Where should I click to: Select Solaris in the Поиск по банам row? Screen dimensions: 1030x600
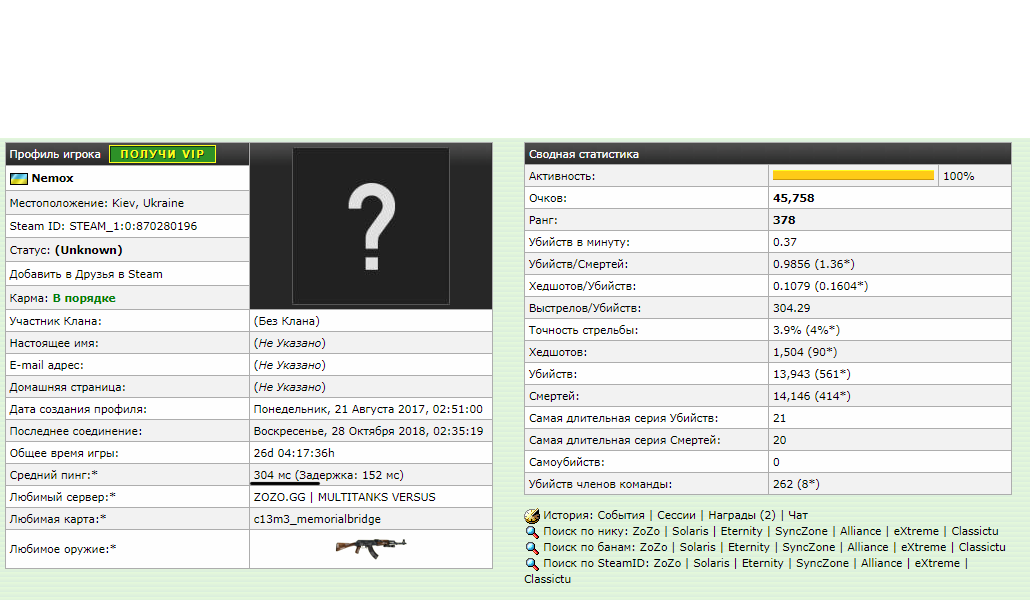[697, 547]
